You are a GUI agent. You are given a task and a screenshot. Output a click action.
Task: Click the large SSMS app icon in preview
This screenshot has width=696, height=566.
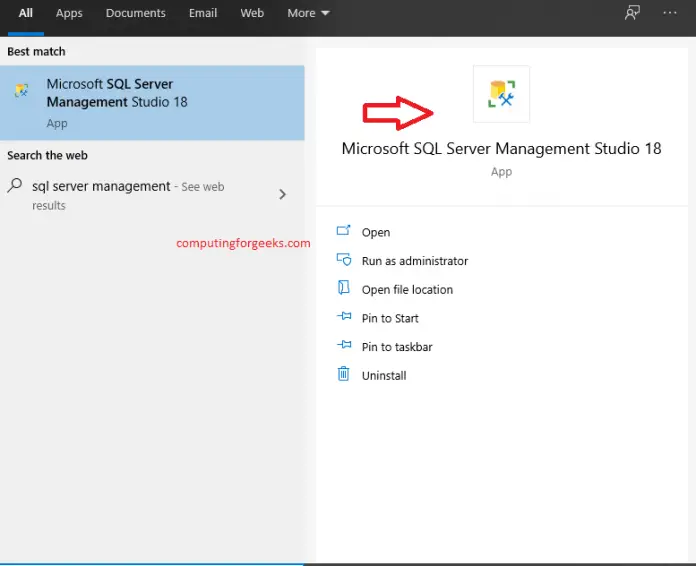click(501, 94)
